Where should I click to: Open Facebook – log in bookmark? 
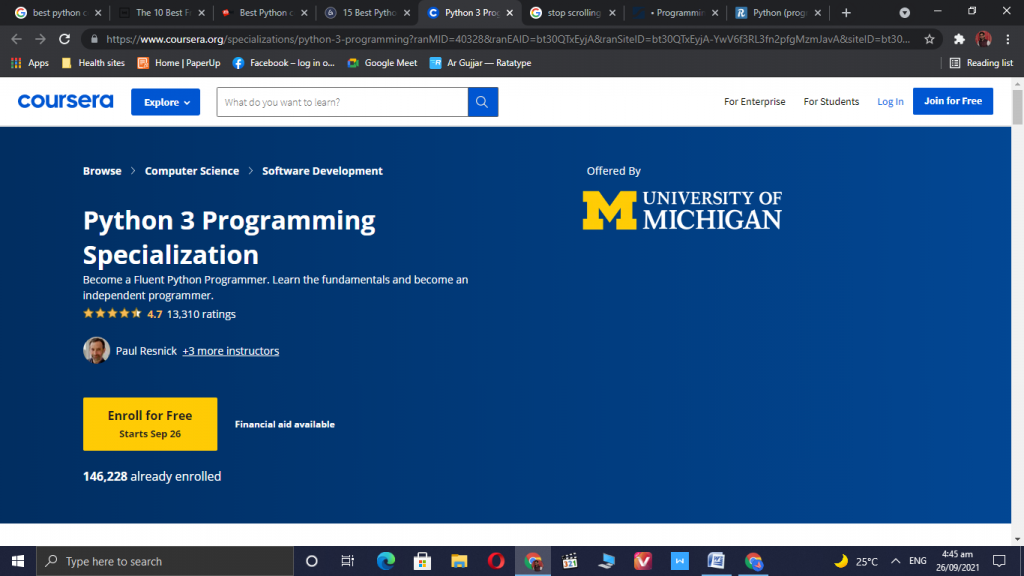click(x=283, y=63)
